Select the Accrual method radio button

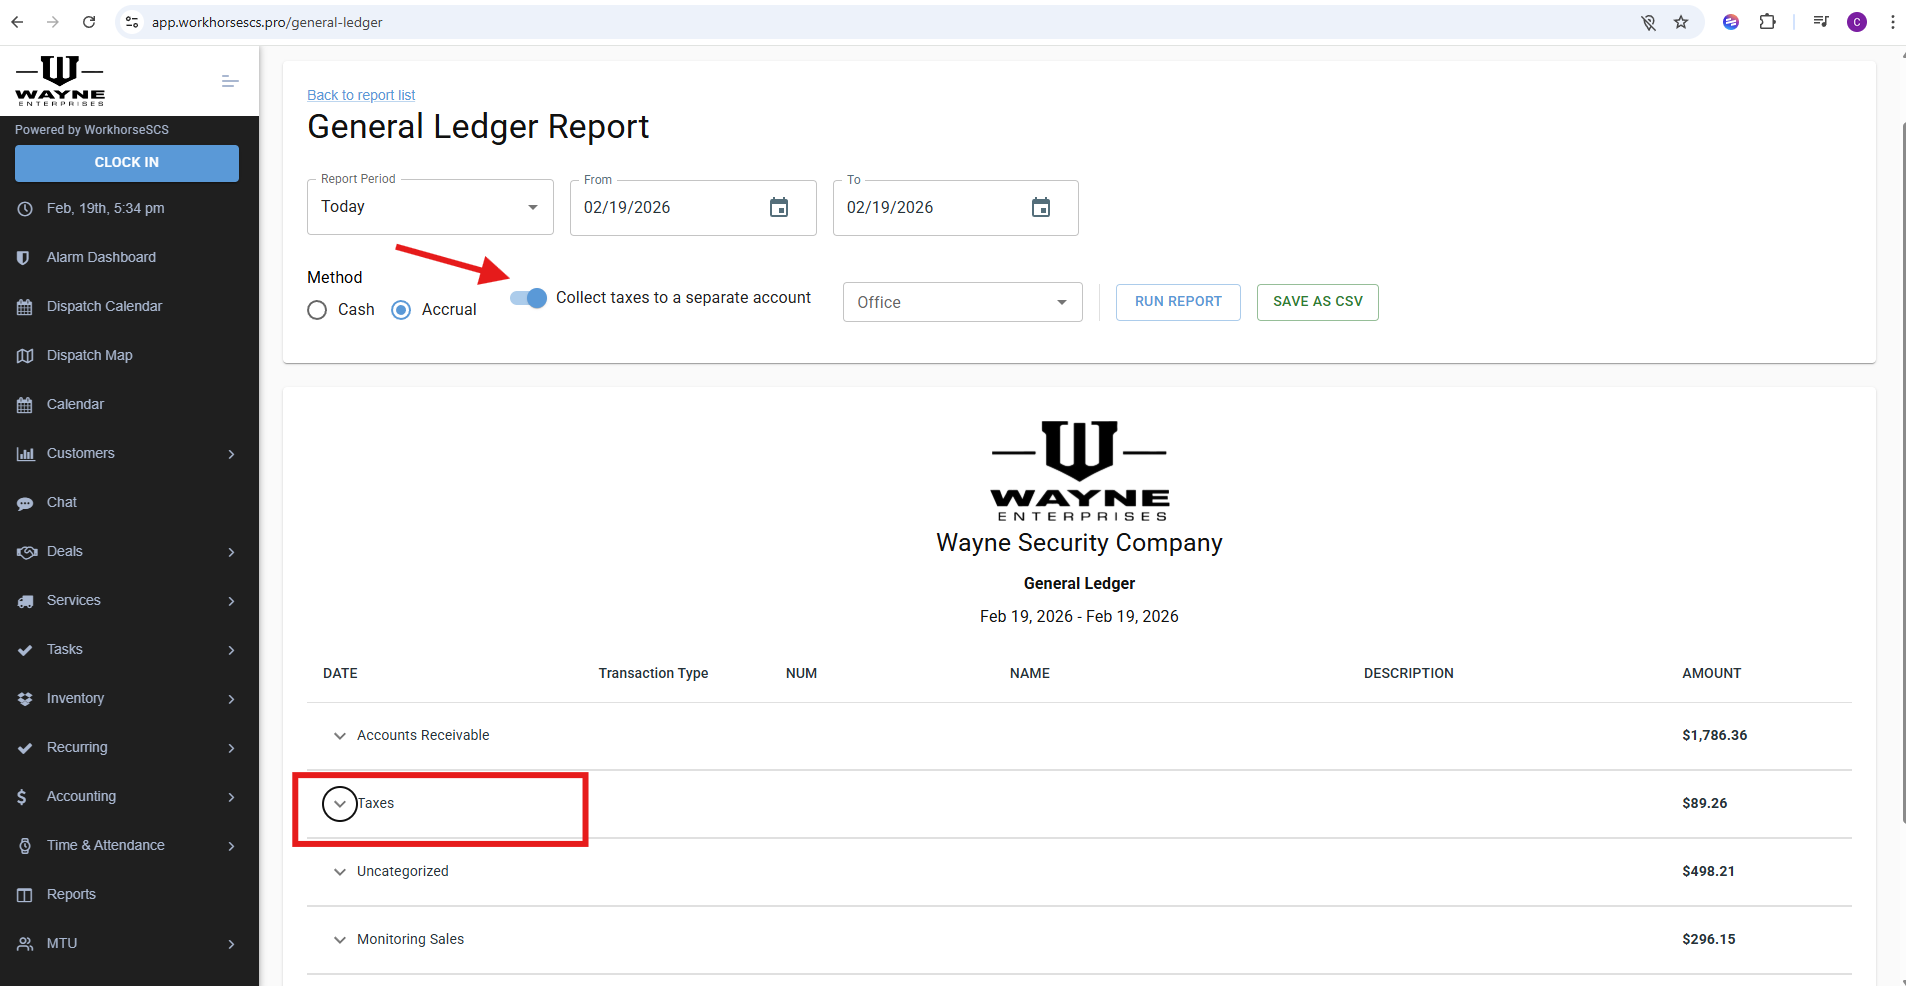click(x=401, y=310)
